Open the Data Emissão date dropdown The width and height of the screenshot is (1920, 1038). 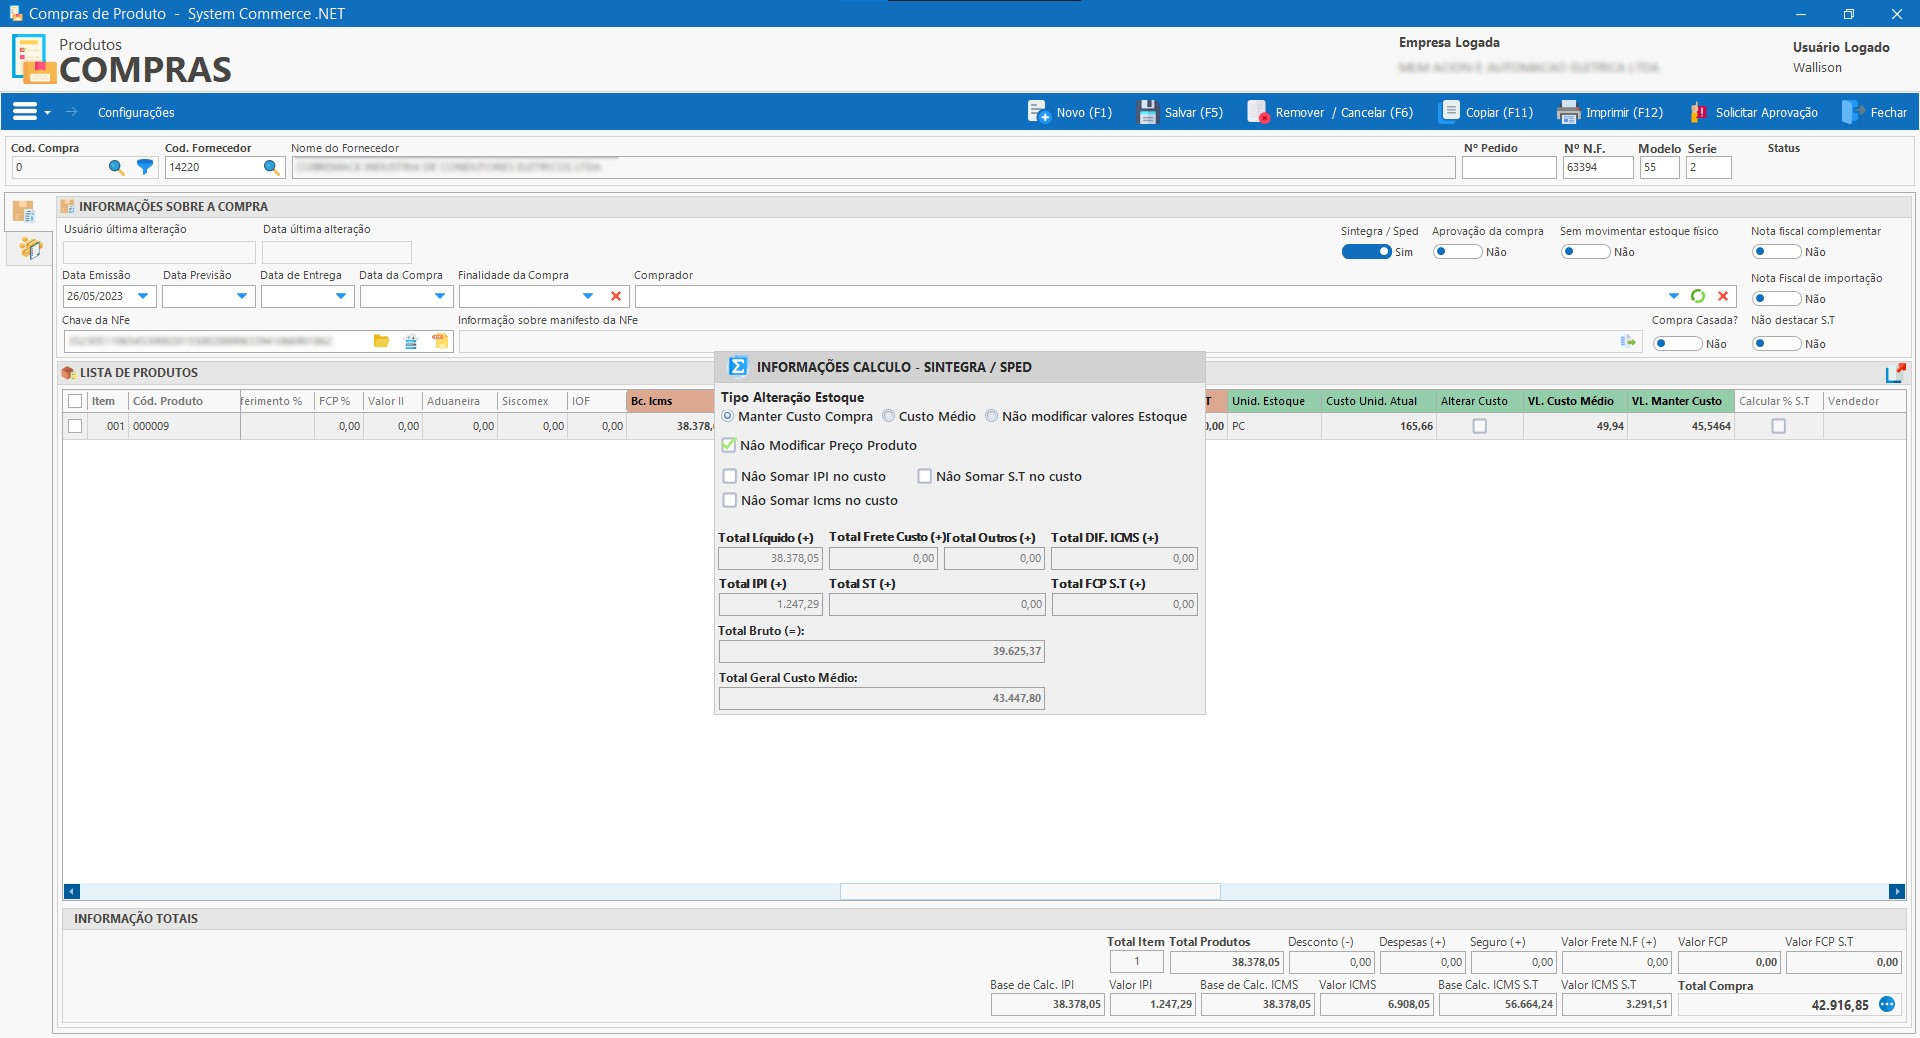pos(143,296)
